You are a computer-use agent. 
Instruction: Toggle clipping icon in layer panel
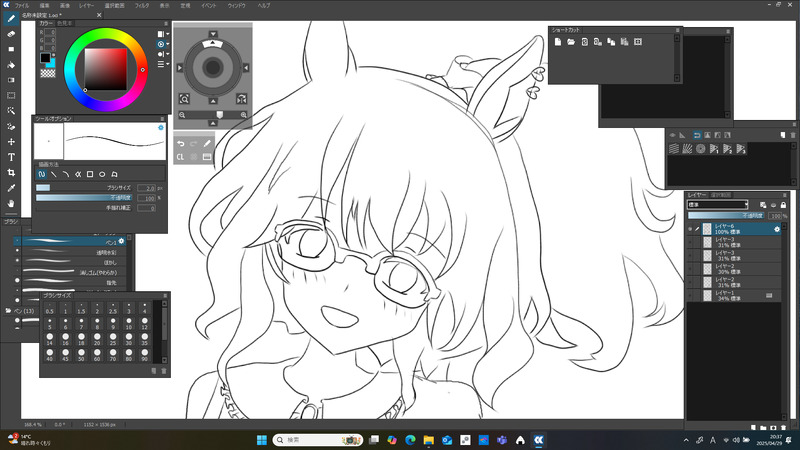pyautogui.click(x=773, y=205)
